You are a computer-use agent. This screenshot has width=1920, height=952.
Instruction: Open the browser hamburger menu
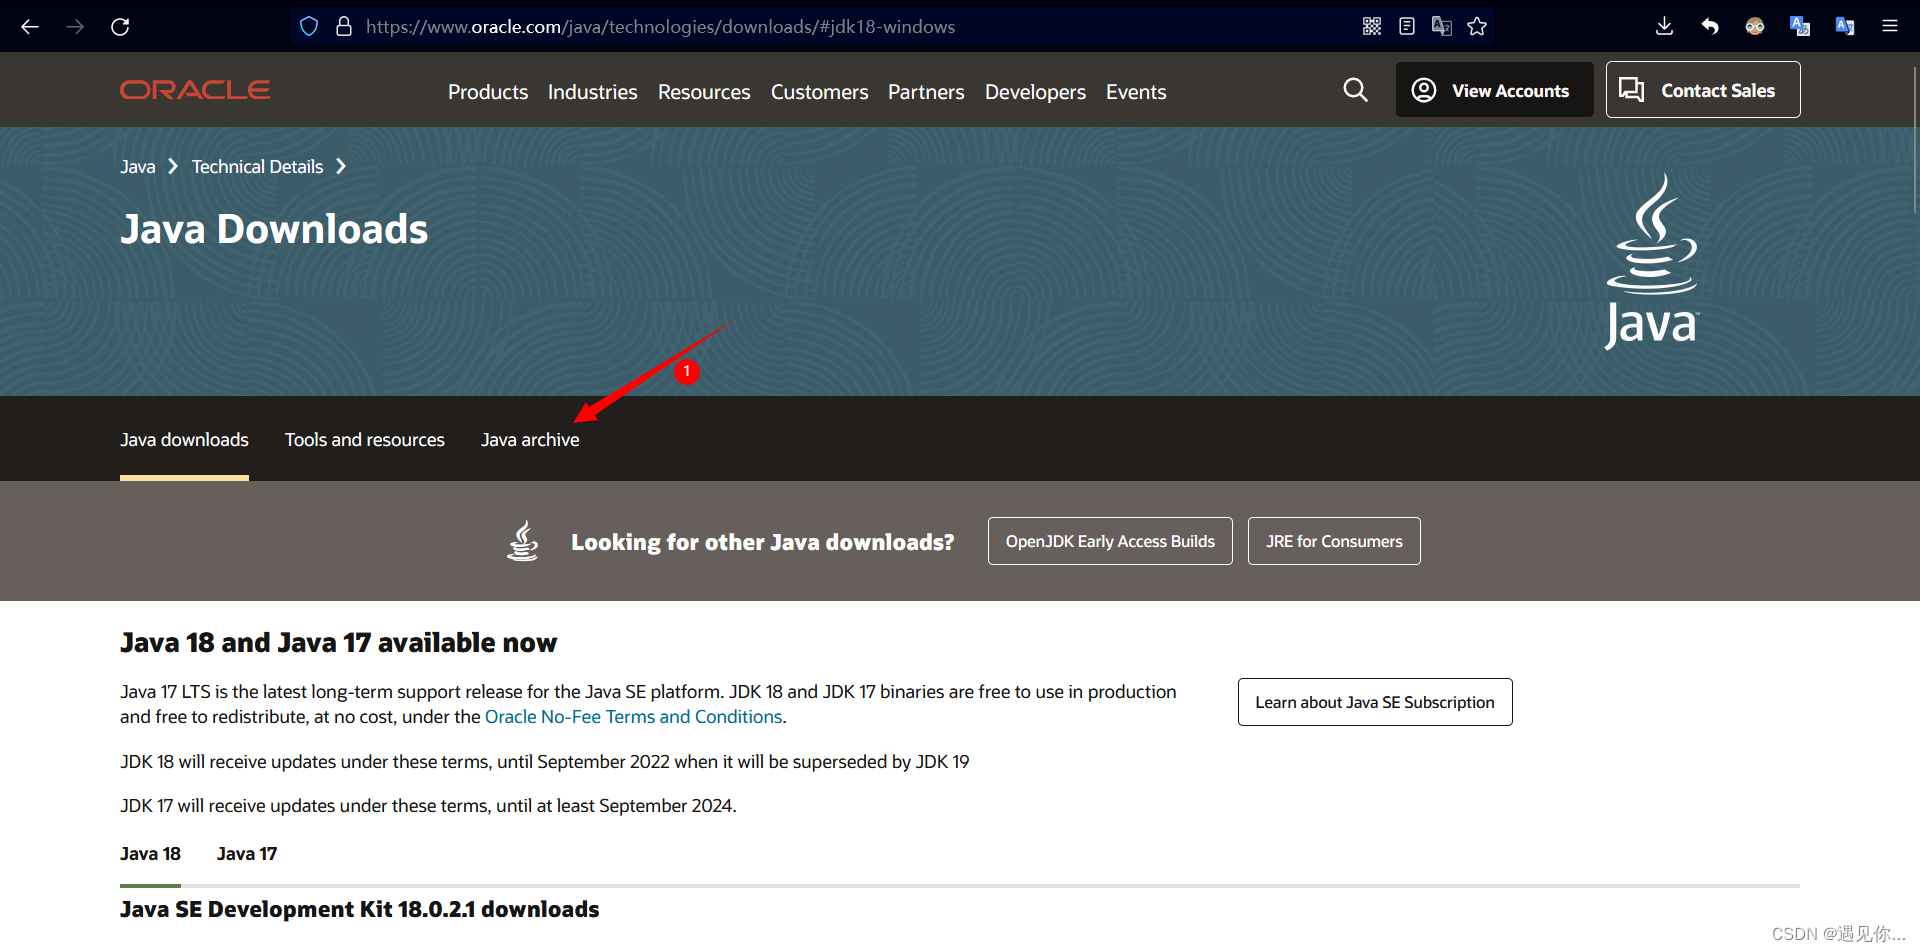[1890, 27]
